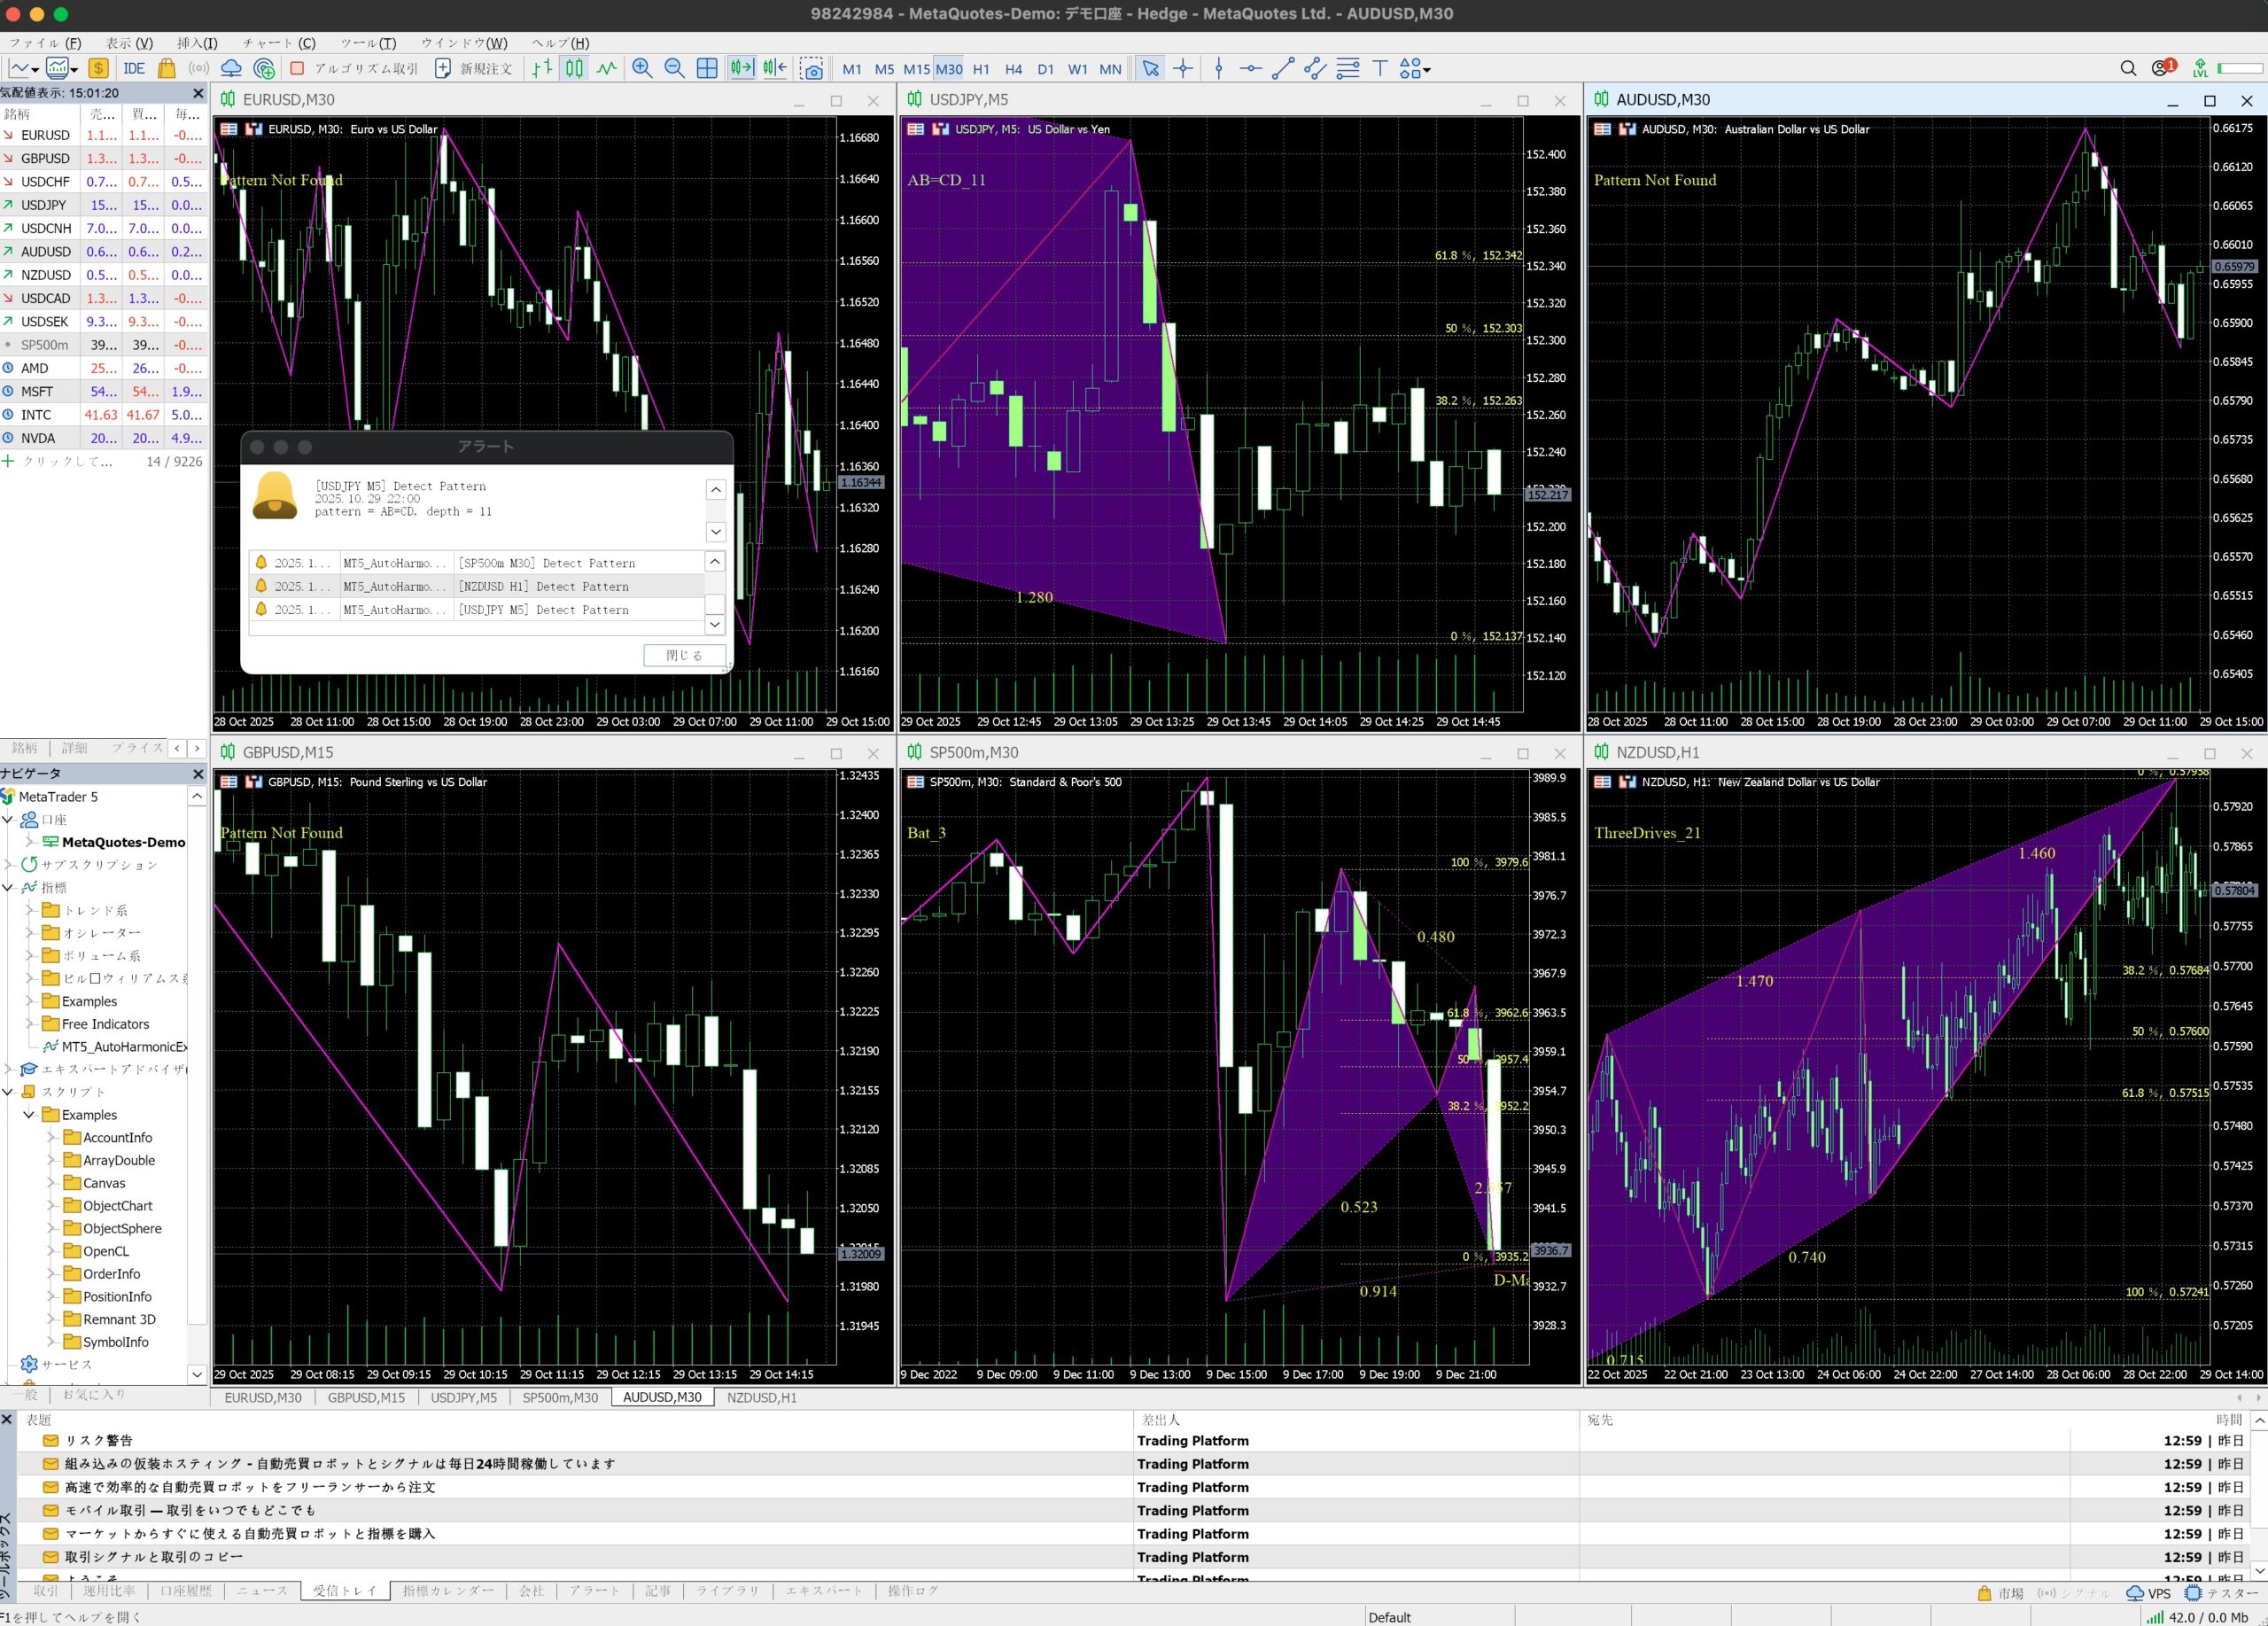
Task: Open the objects shapes dropdown arrow
Action: click(x=1427, y=69)
